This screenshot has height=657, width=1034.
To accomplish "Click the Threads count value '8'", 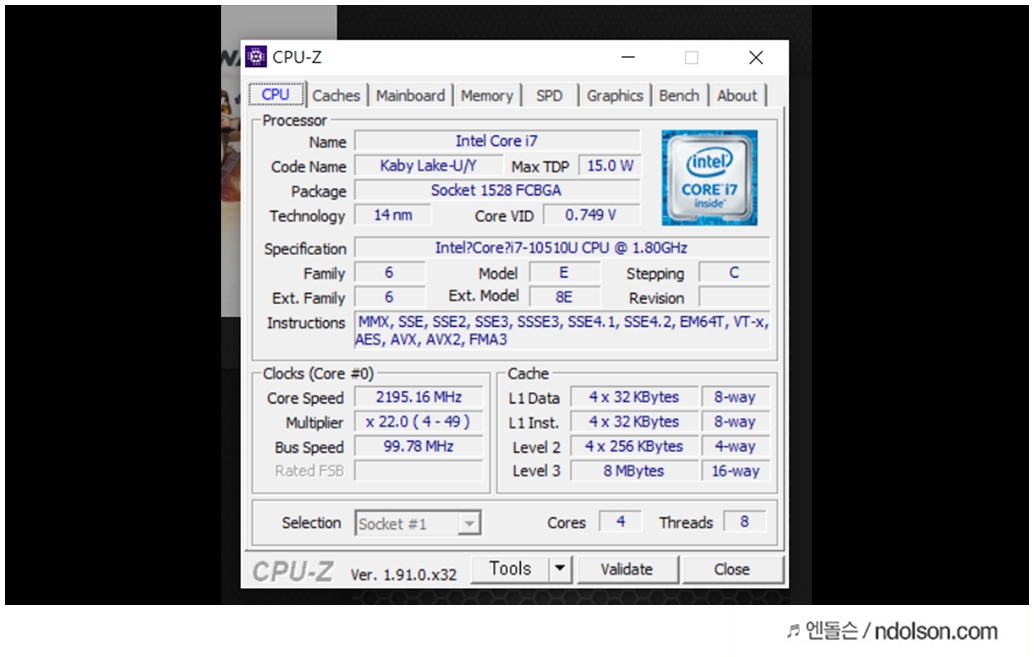I will pos(745,522).
